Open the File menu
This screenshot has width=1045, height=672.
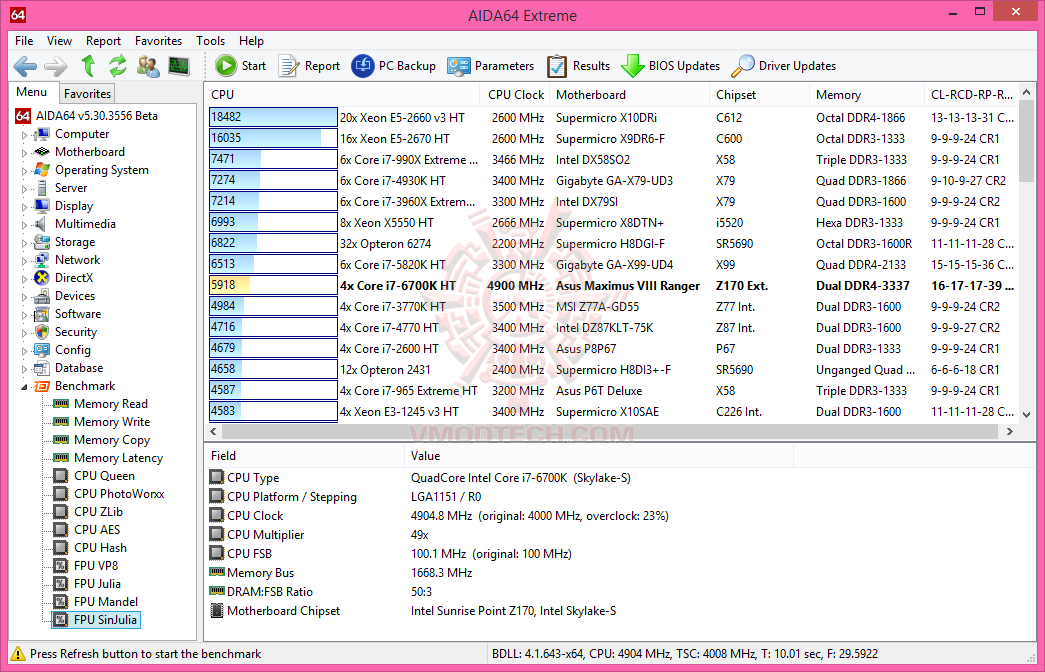[x=24, y=41]
